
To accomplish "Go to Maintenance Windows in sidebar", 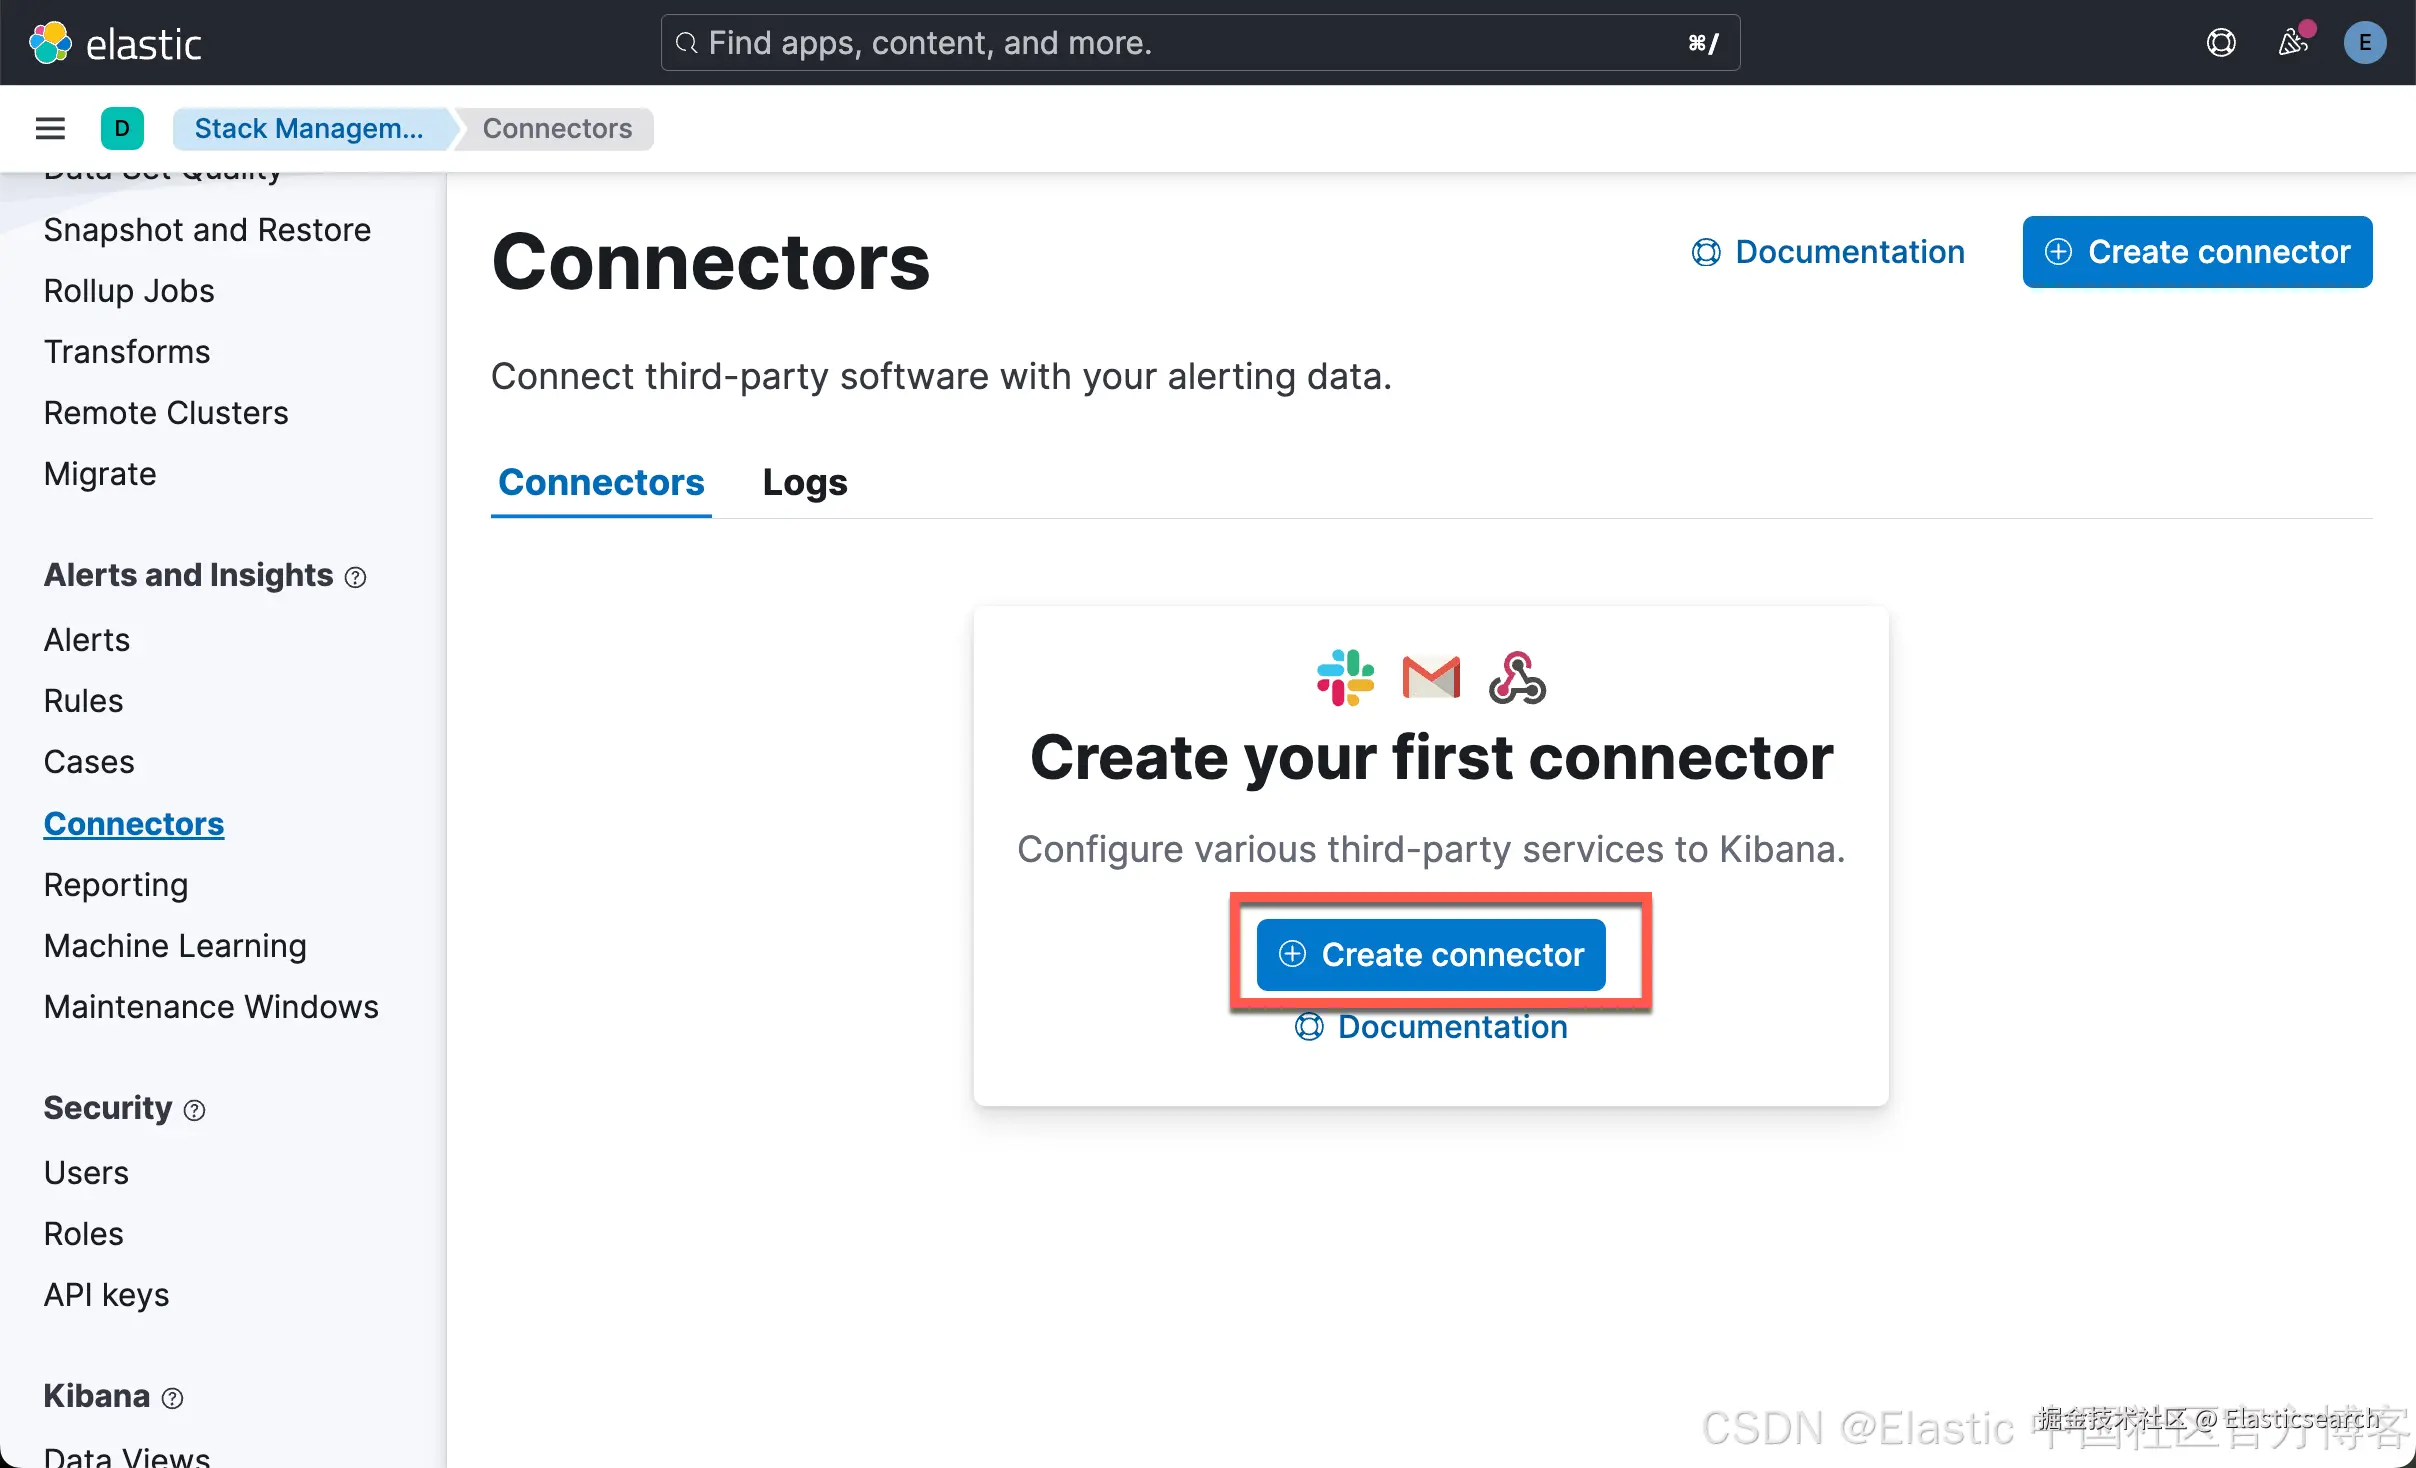I will (211, 1006).
